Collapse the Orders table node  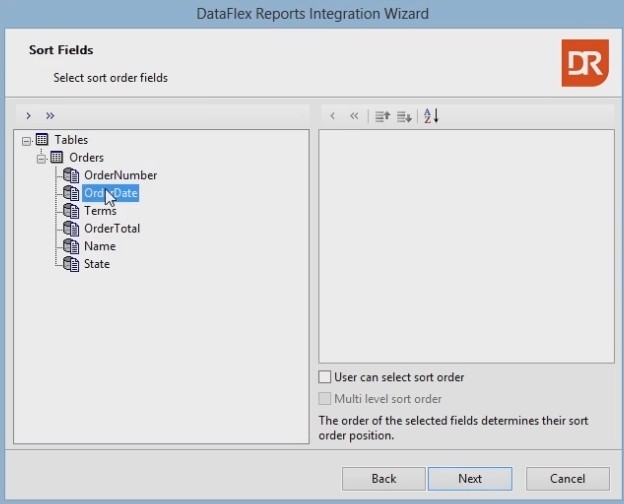tap(41, 158)
